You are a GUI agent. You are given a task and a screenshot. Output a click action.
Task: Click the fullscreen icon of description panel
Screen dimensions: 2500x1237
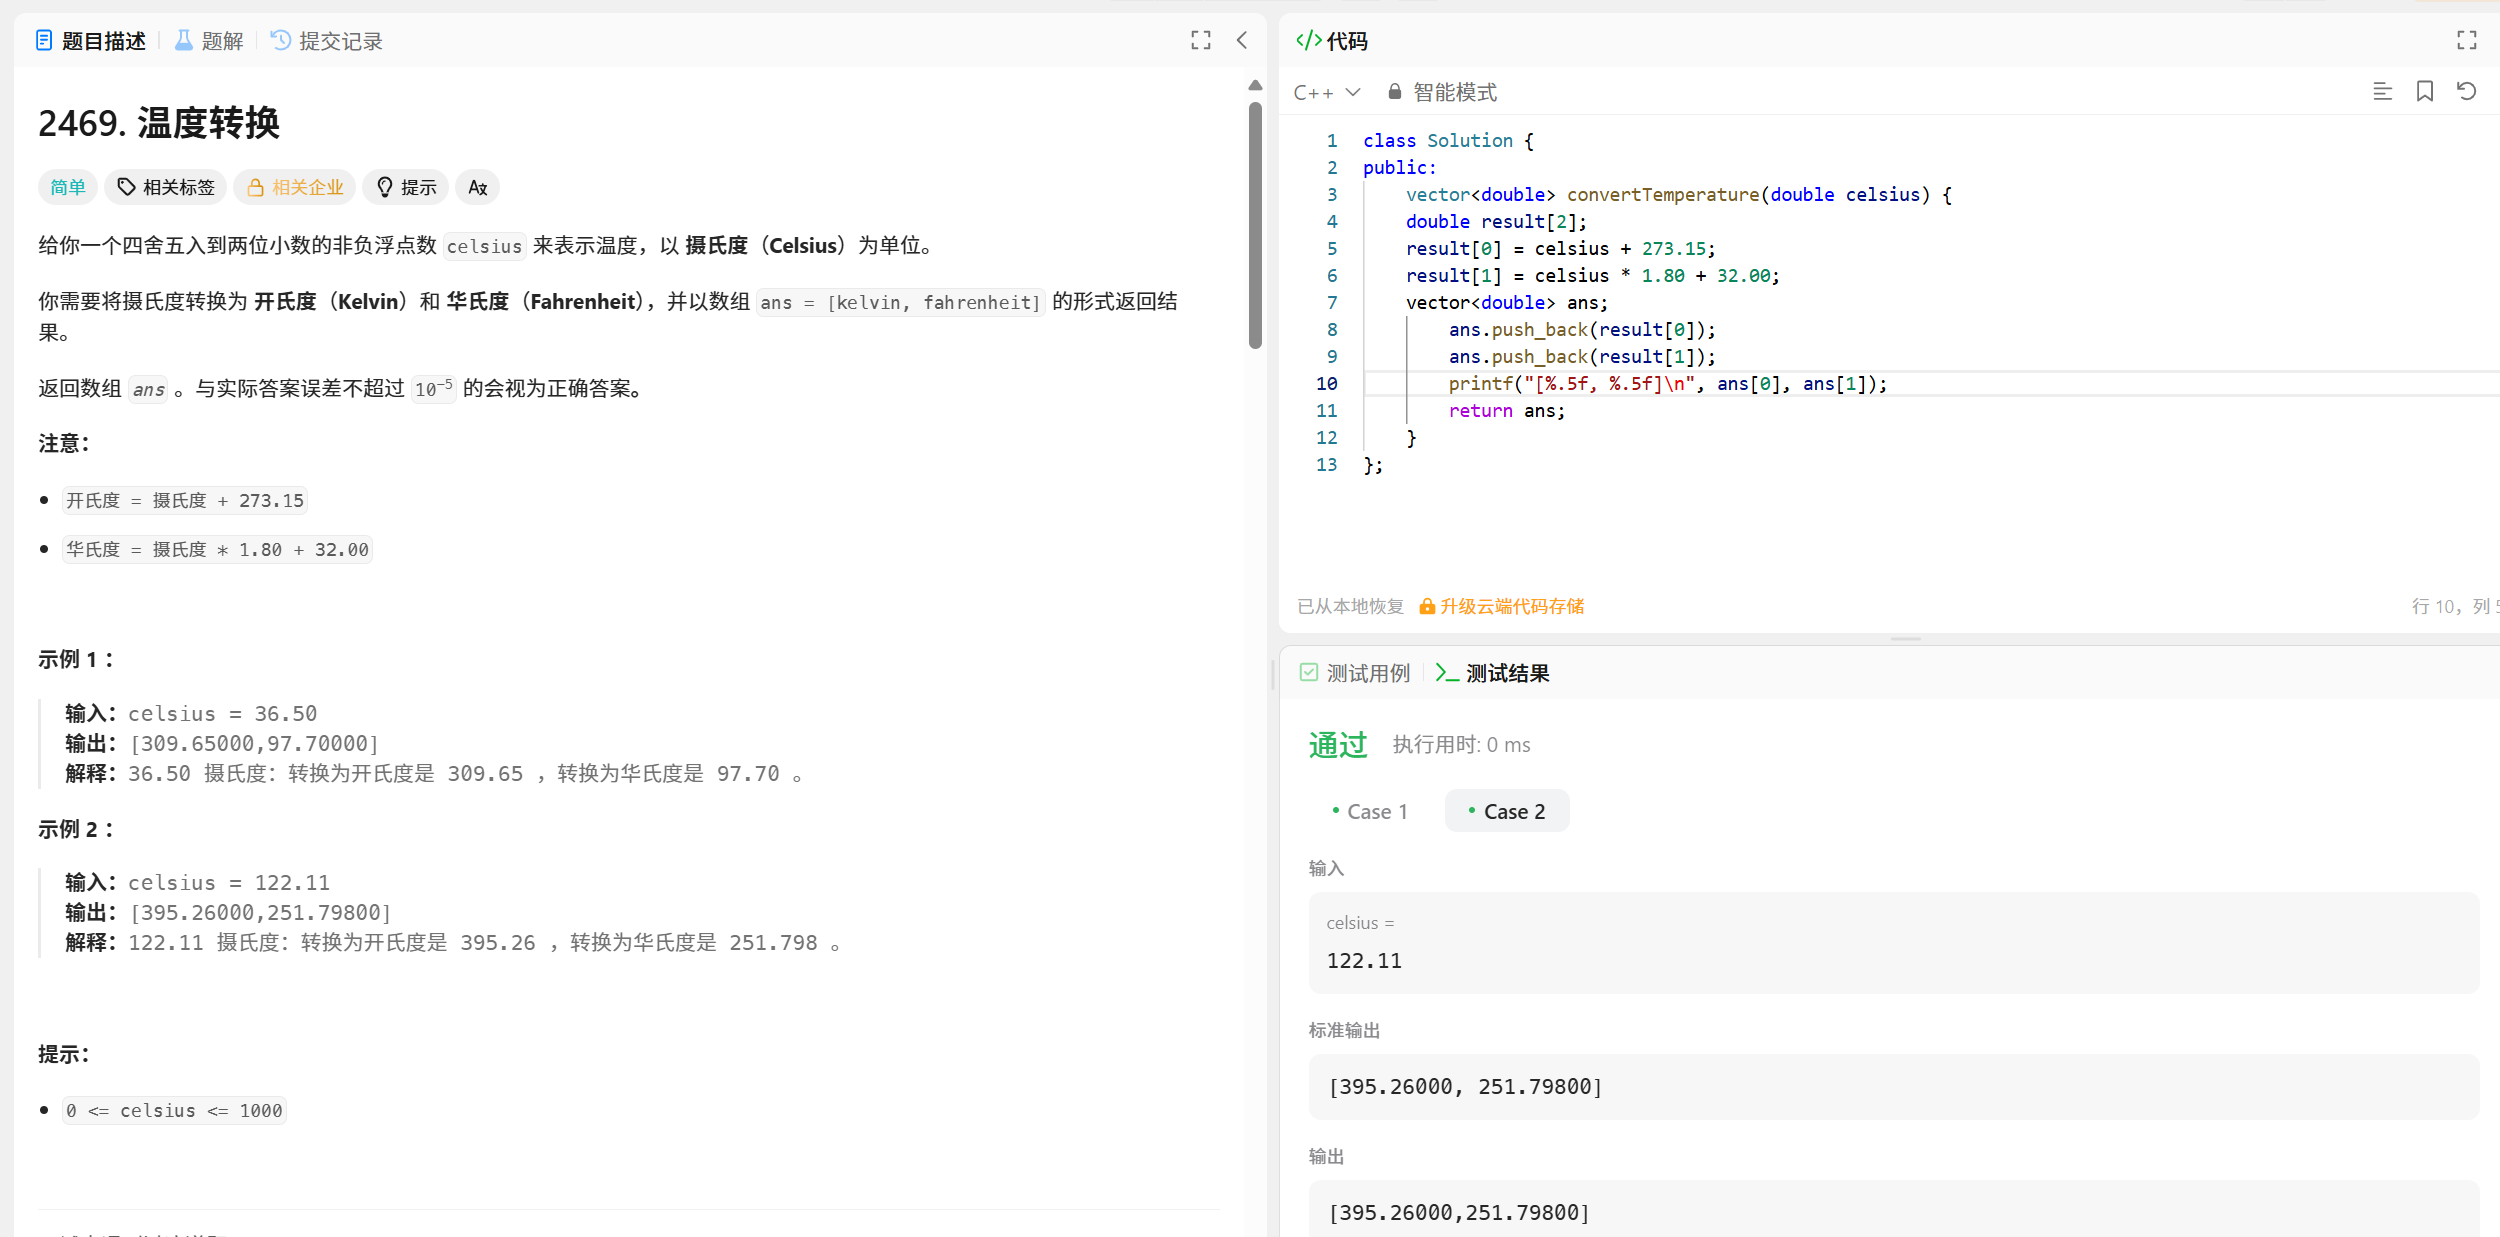point(1201,40)
